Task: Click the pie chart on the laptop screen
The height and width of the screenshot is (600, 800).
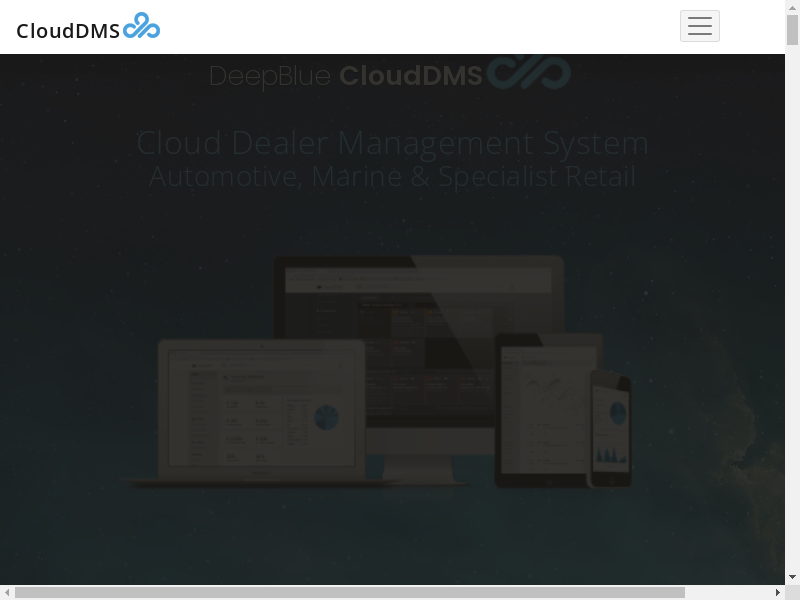Action: (326, 418)
